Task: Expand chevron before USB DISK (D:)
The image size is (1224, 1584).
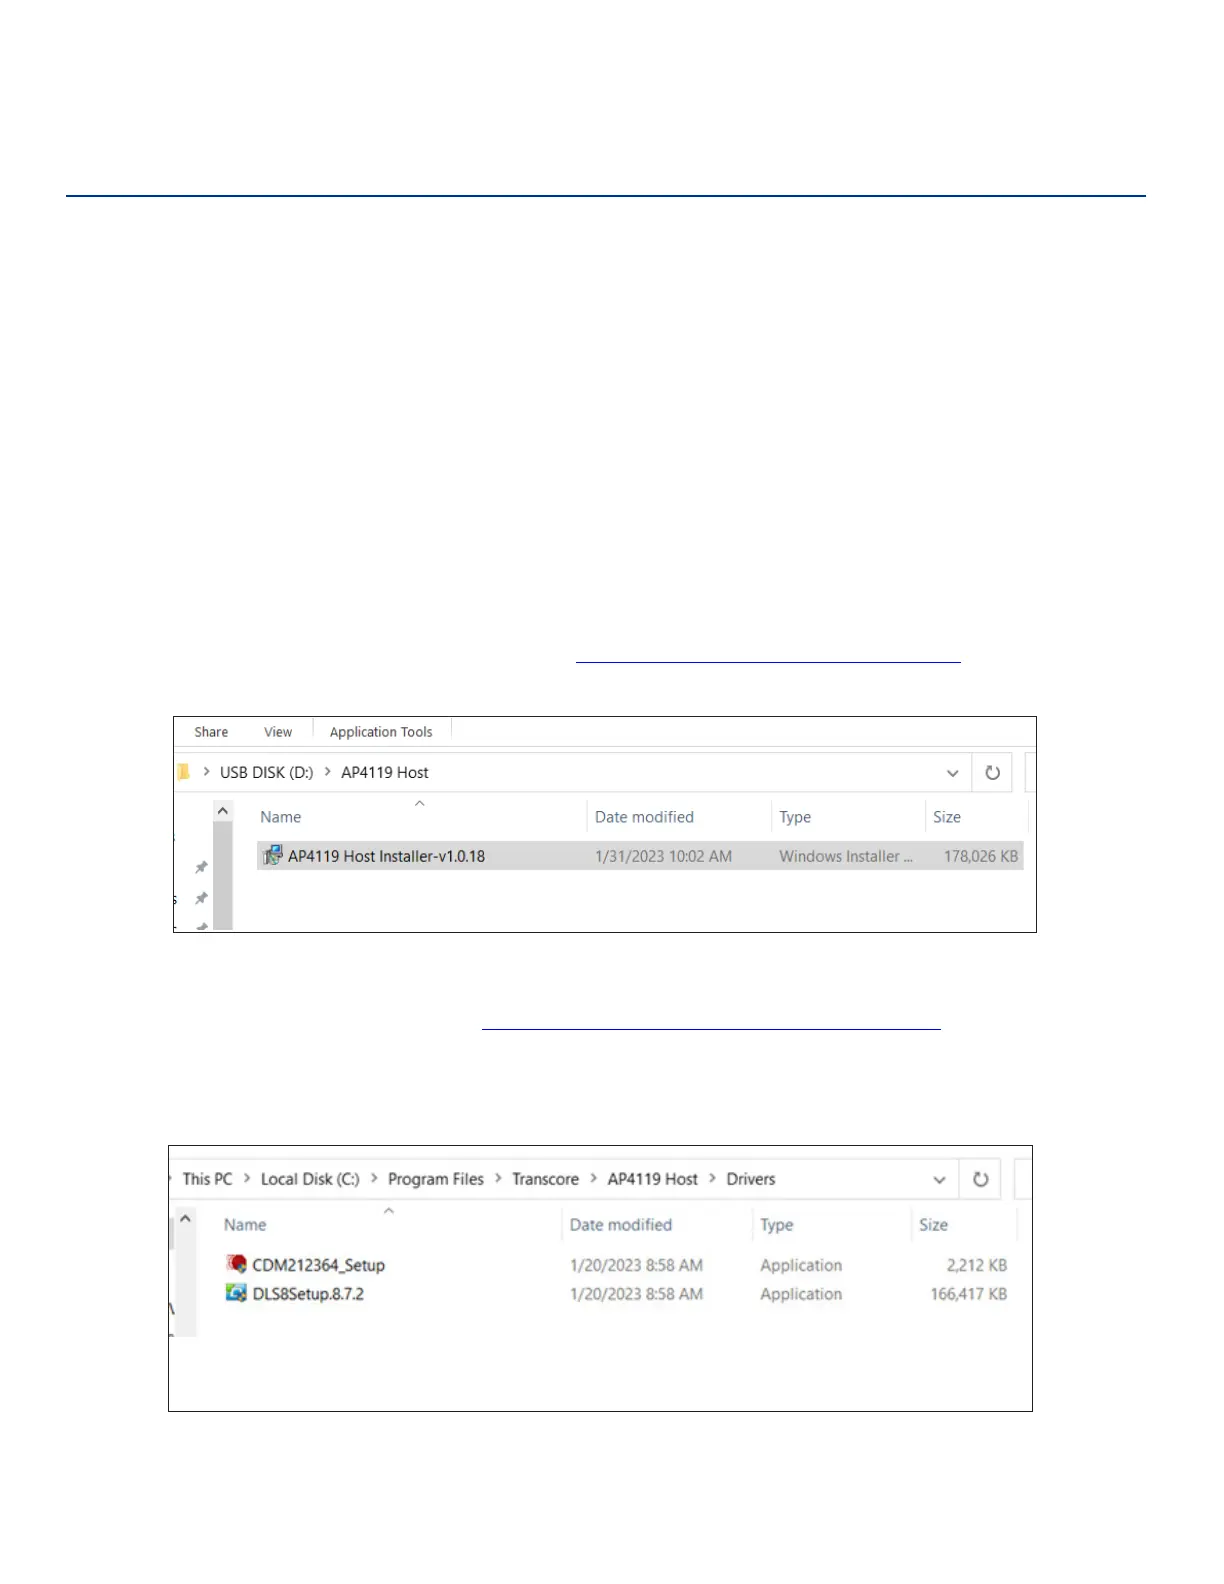Action: 206,772
